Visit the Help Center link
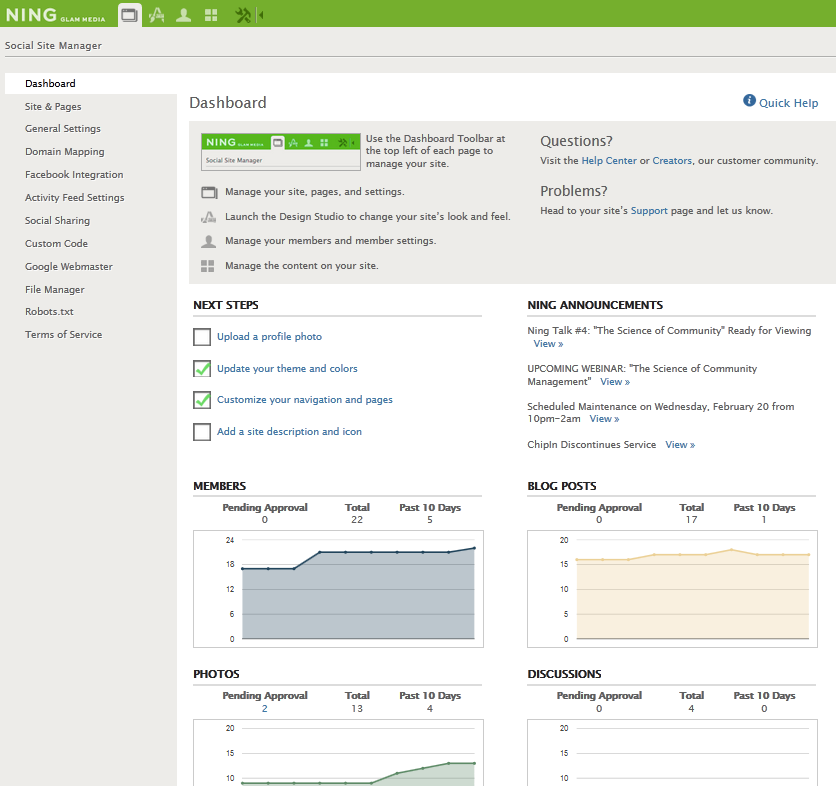Image resolution: width=836 pixels, height=786 pixels. [608, 161]
